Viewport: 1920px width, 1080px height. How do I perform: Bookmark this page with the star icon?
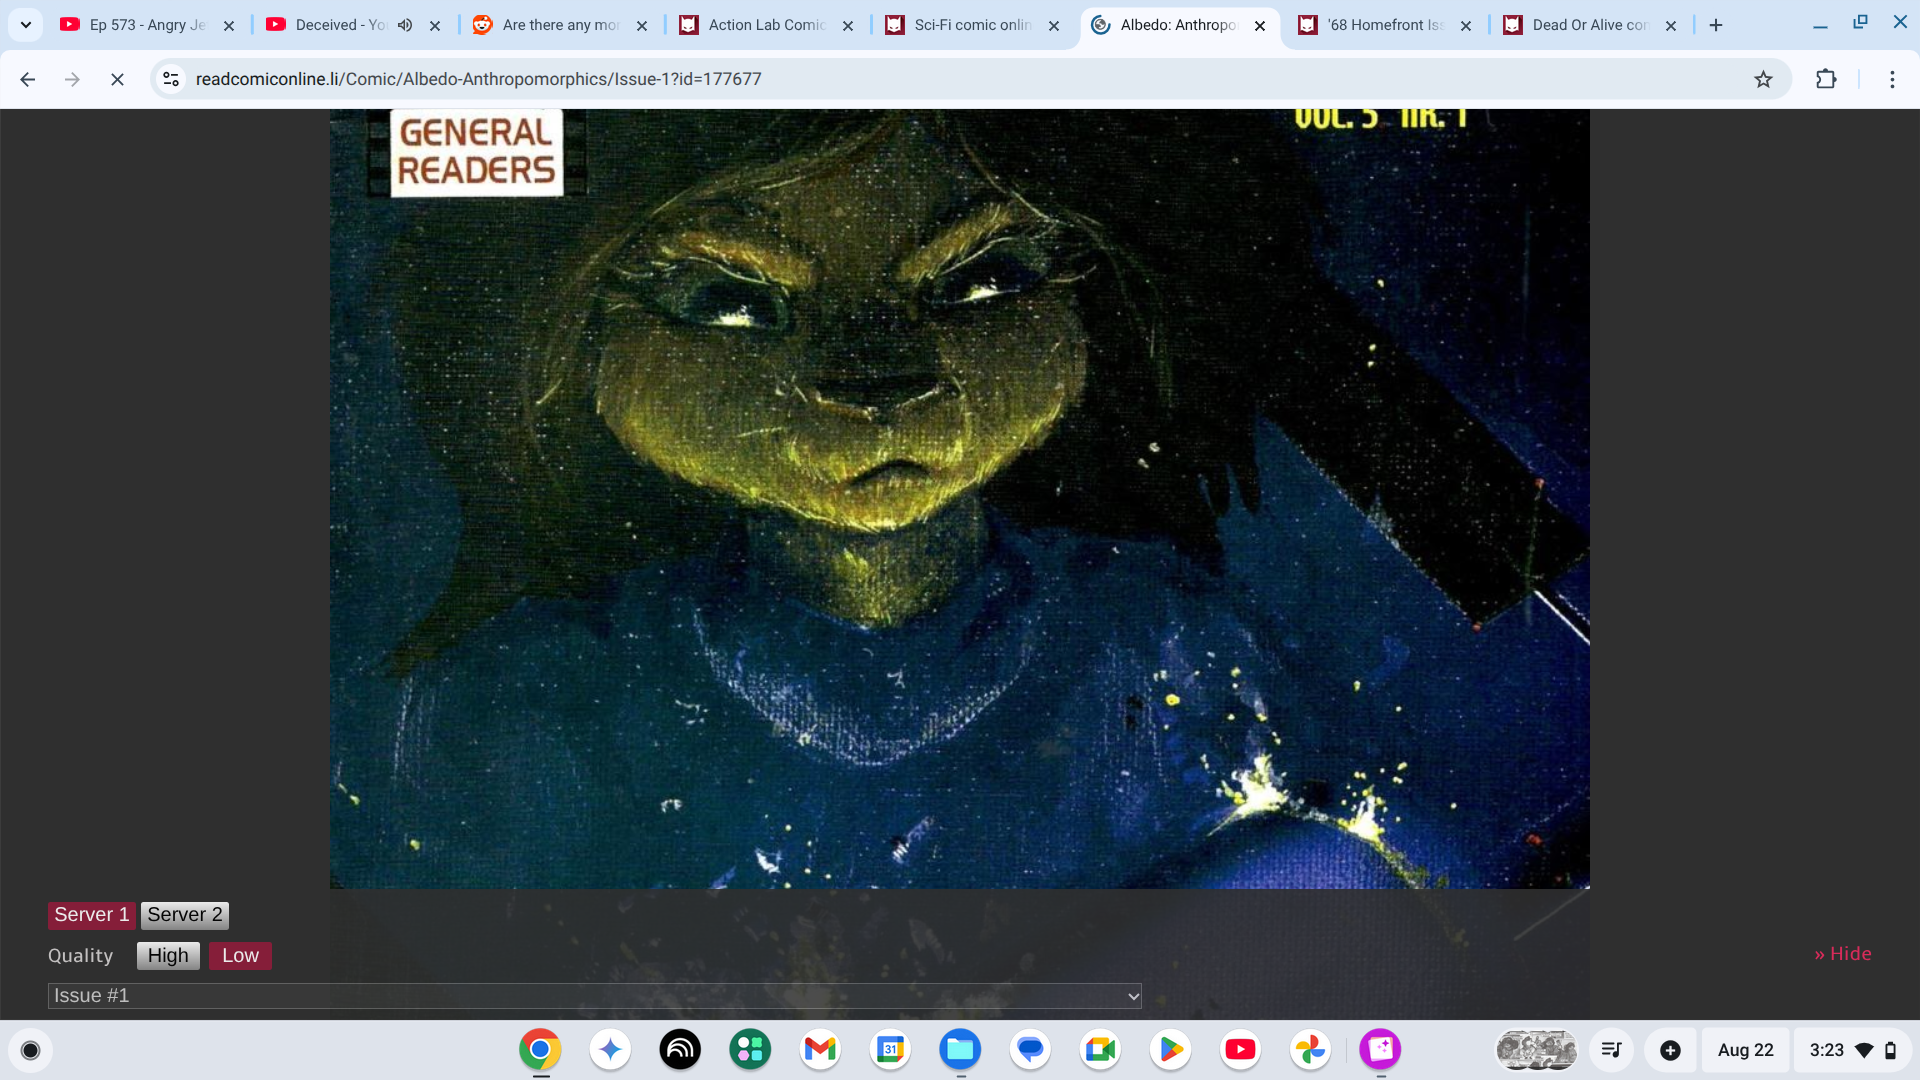tap(1763, 79)
